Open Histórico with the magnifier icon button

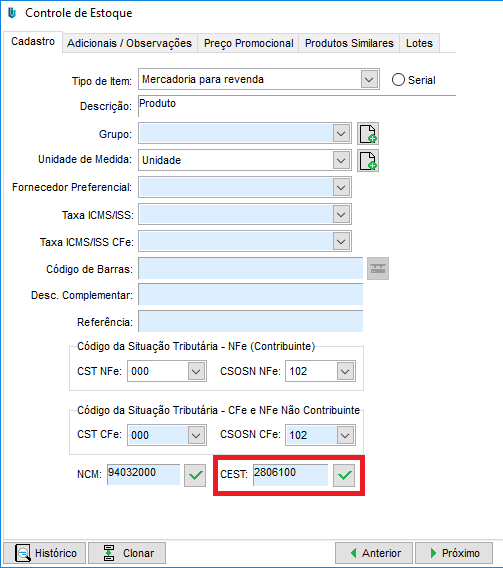tap(45, 553)
